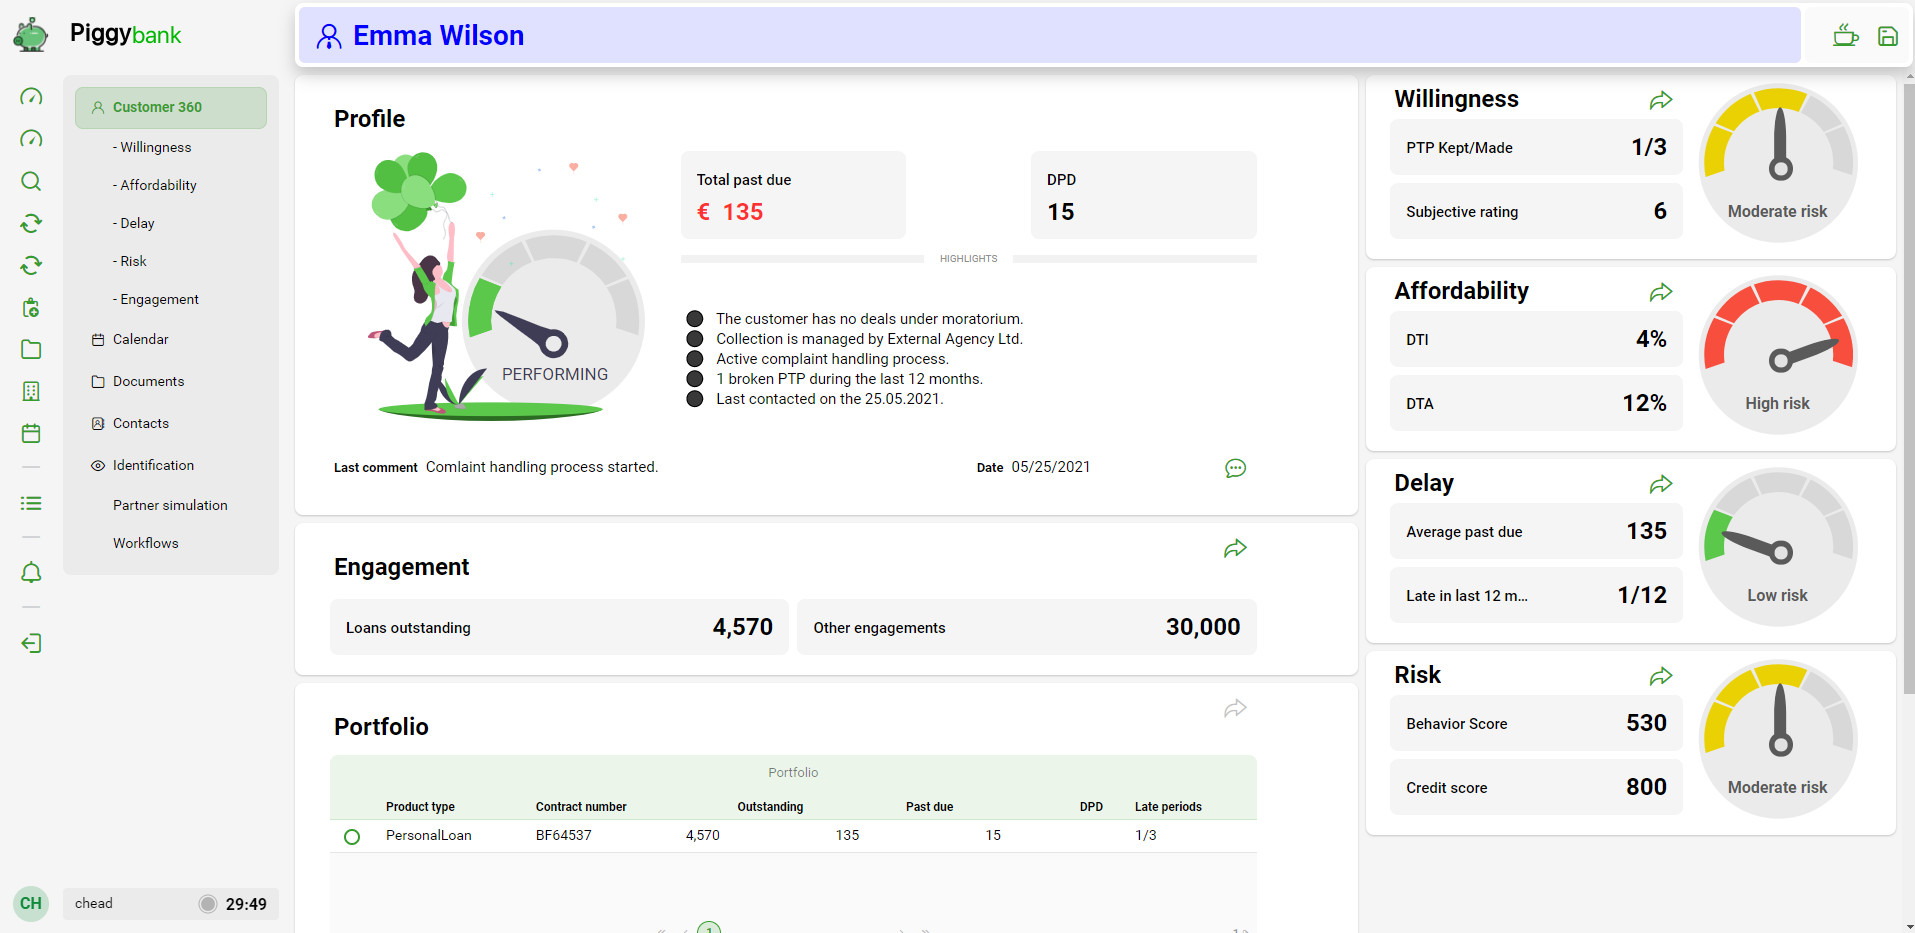This screenshot has width=1915, height=933.
Task: Click the logout icon at sidebar bottom
Action: tap(31, 643)
